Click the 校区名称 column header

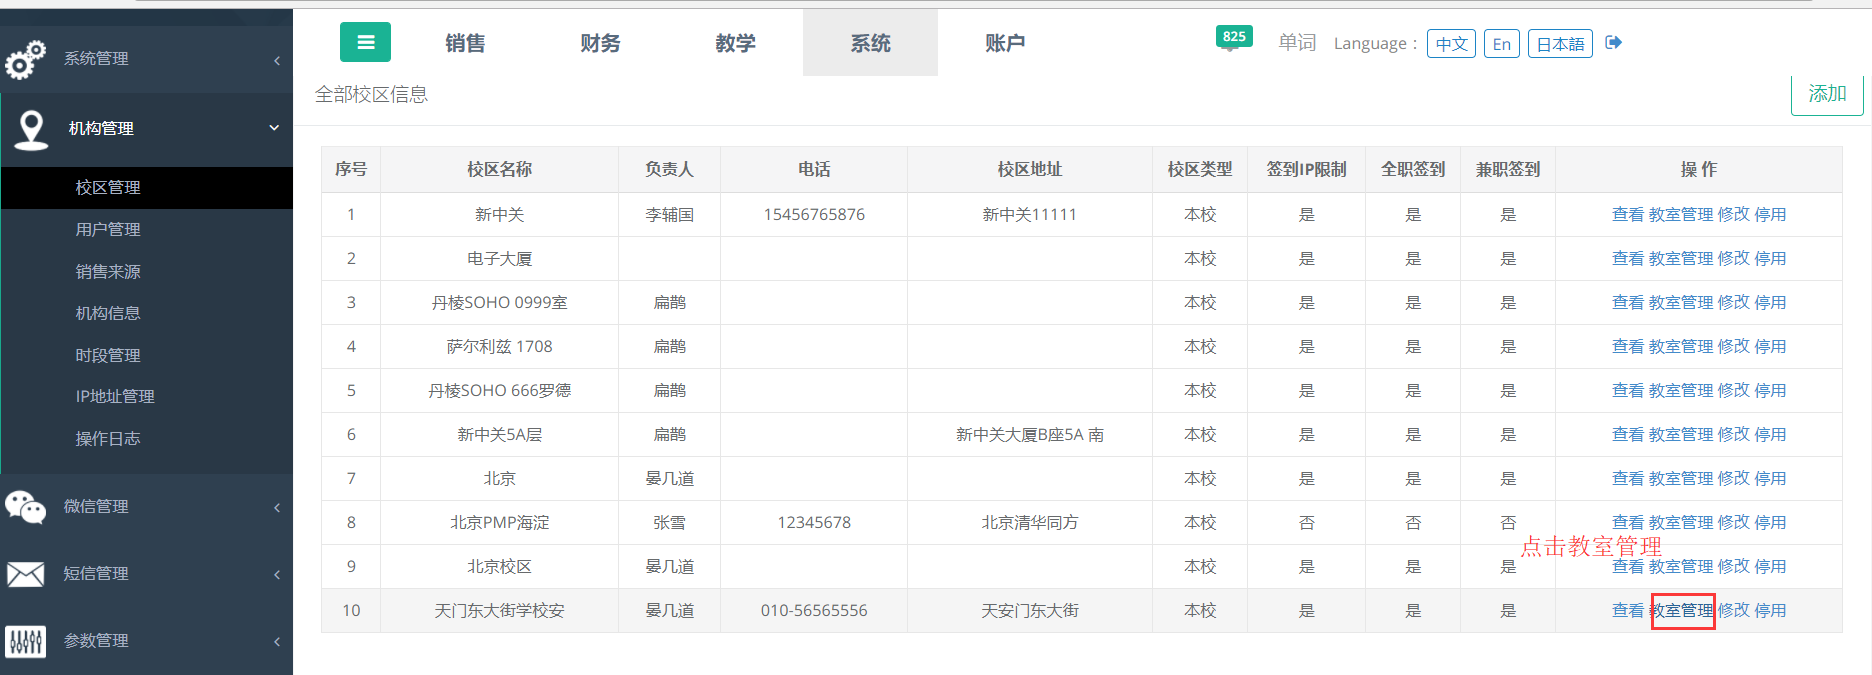[x=500, y=170]
